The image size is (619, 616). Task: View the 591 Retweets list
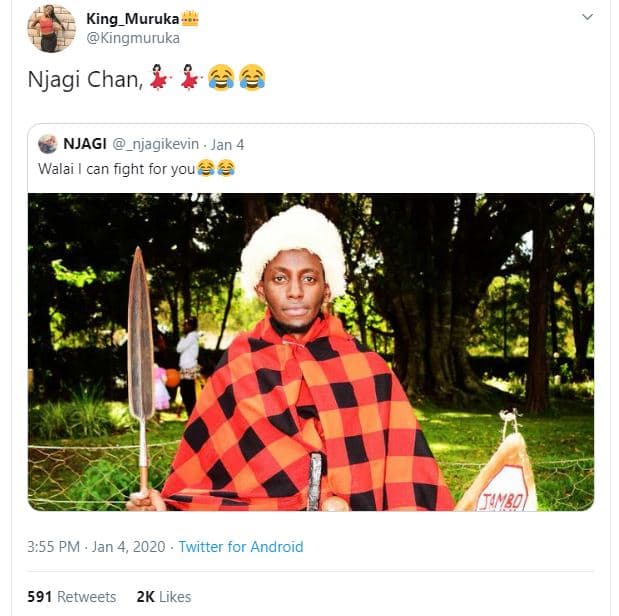(71, 597)
